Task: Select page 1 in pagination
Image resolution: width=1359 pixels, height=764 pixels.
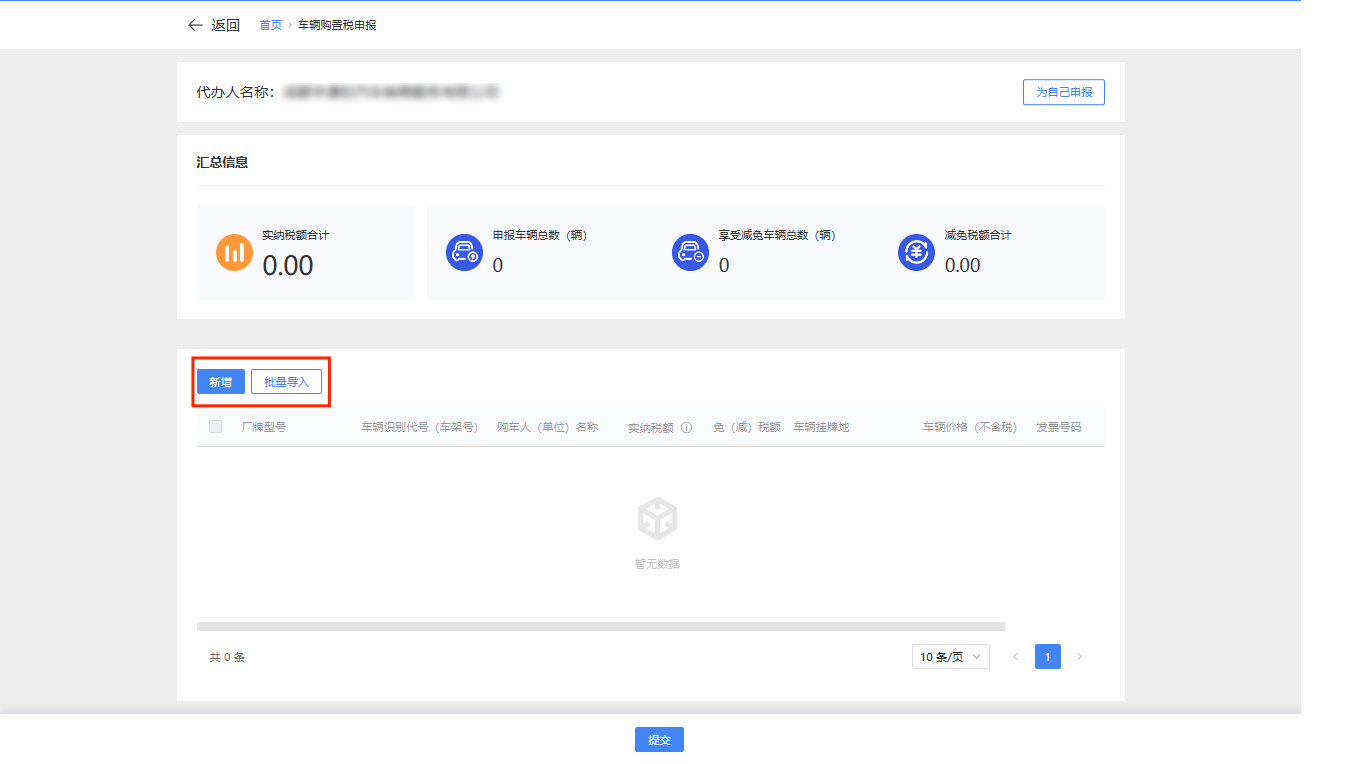Action: coord(1047,657)
